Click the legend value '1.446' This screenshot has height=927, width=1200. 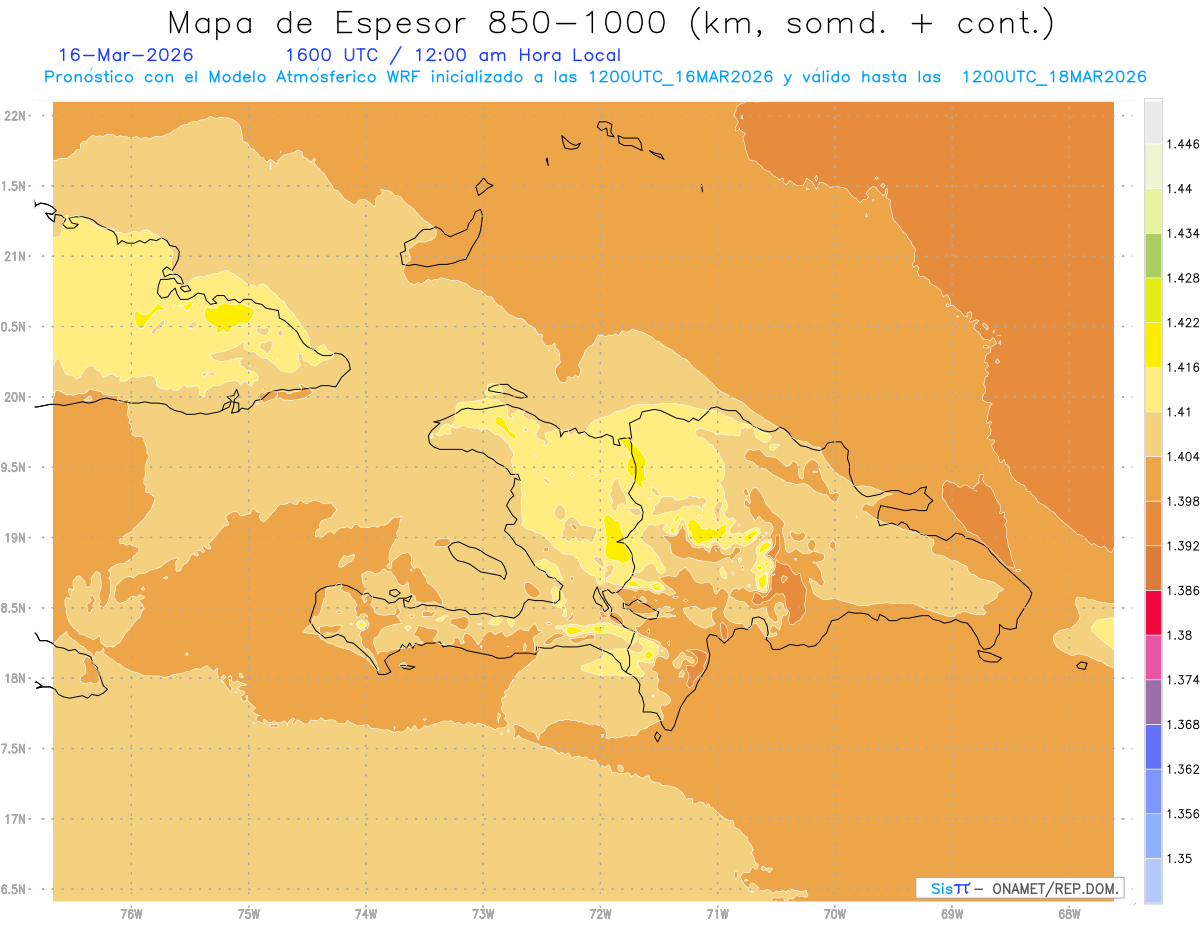[1183, 144]
